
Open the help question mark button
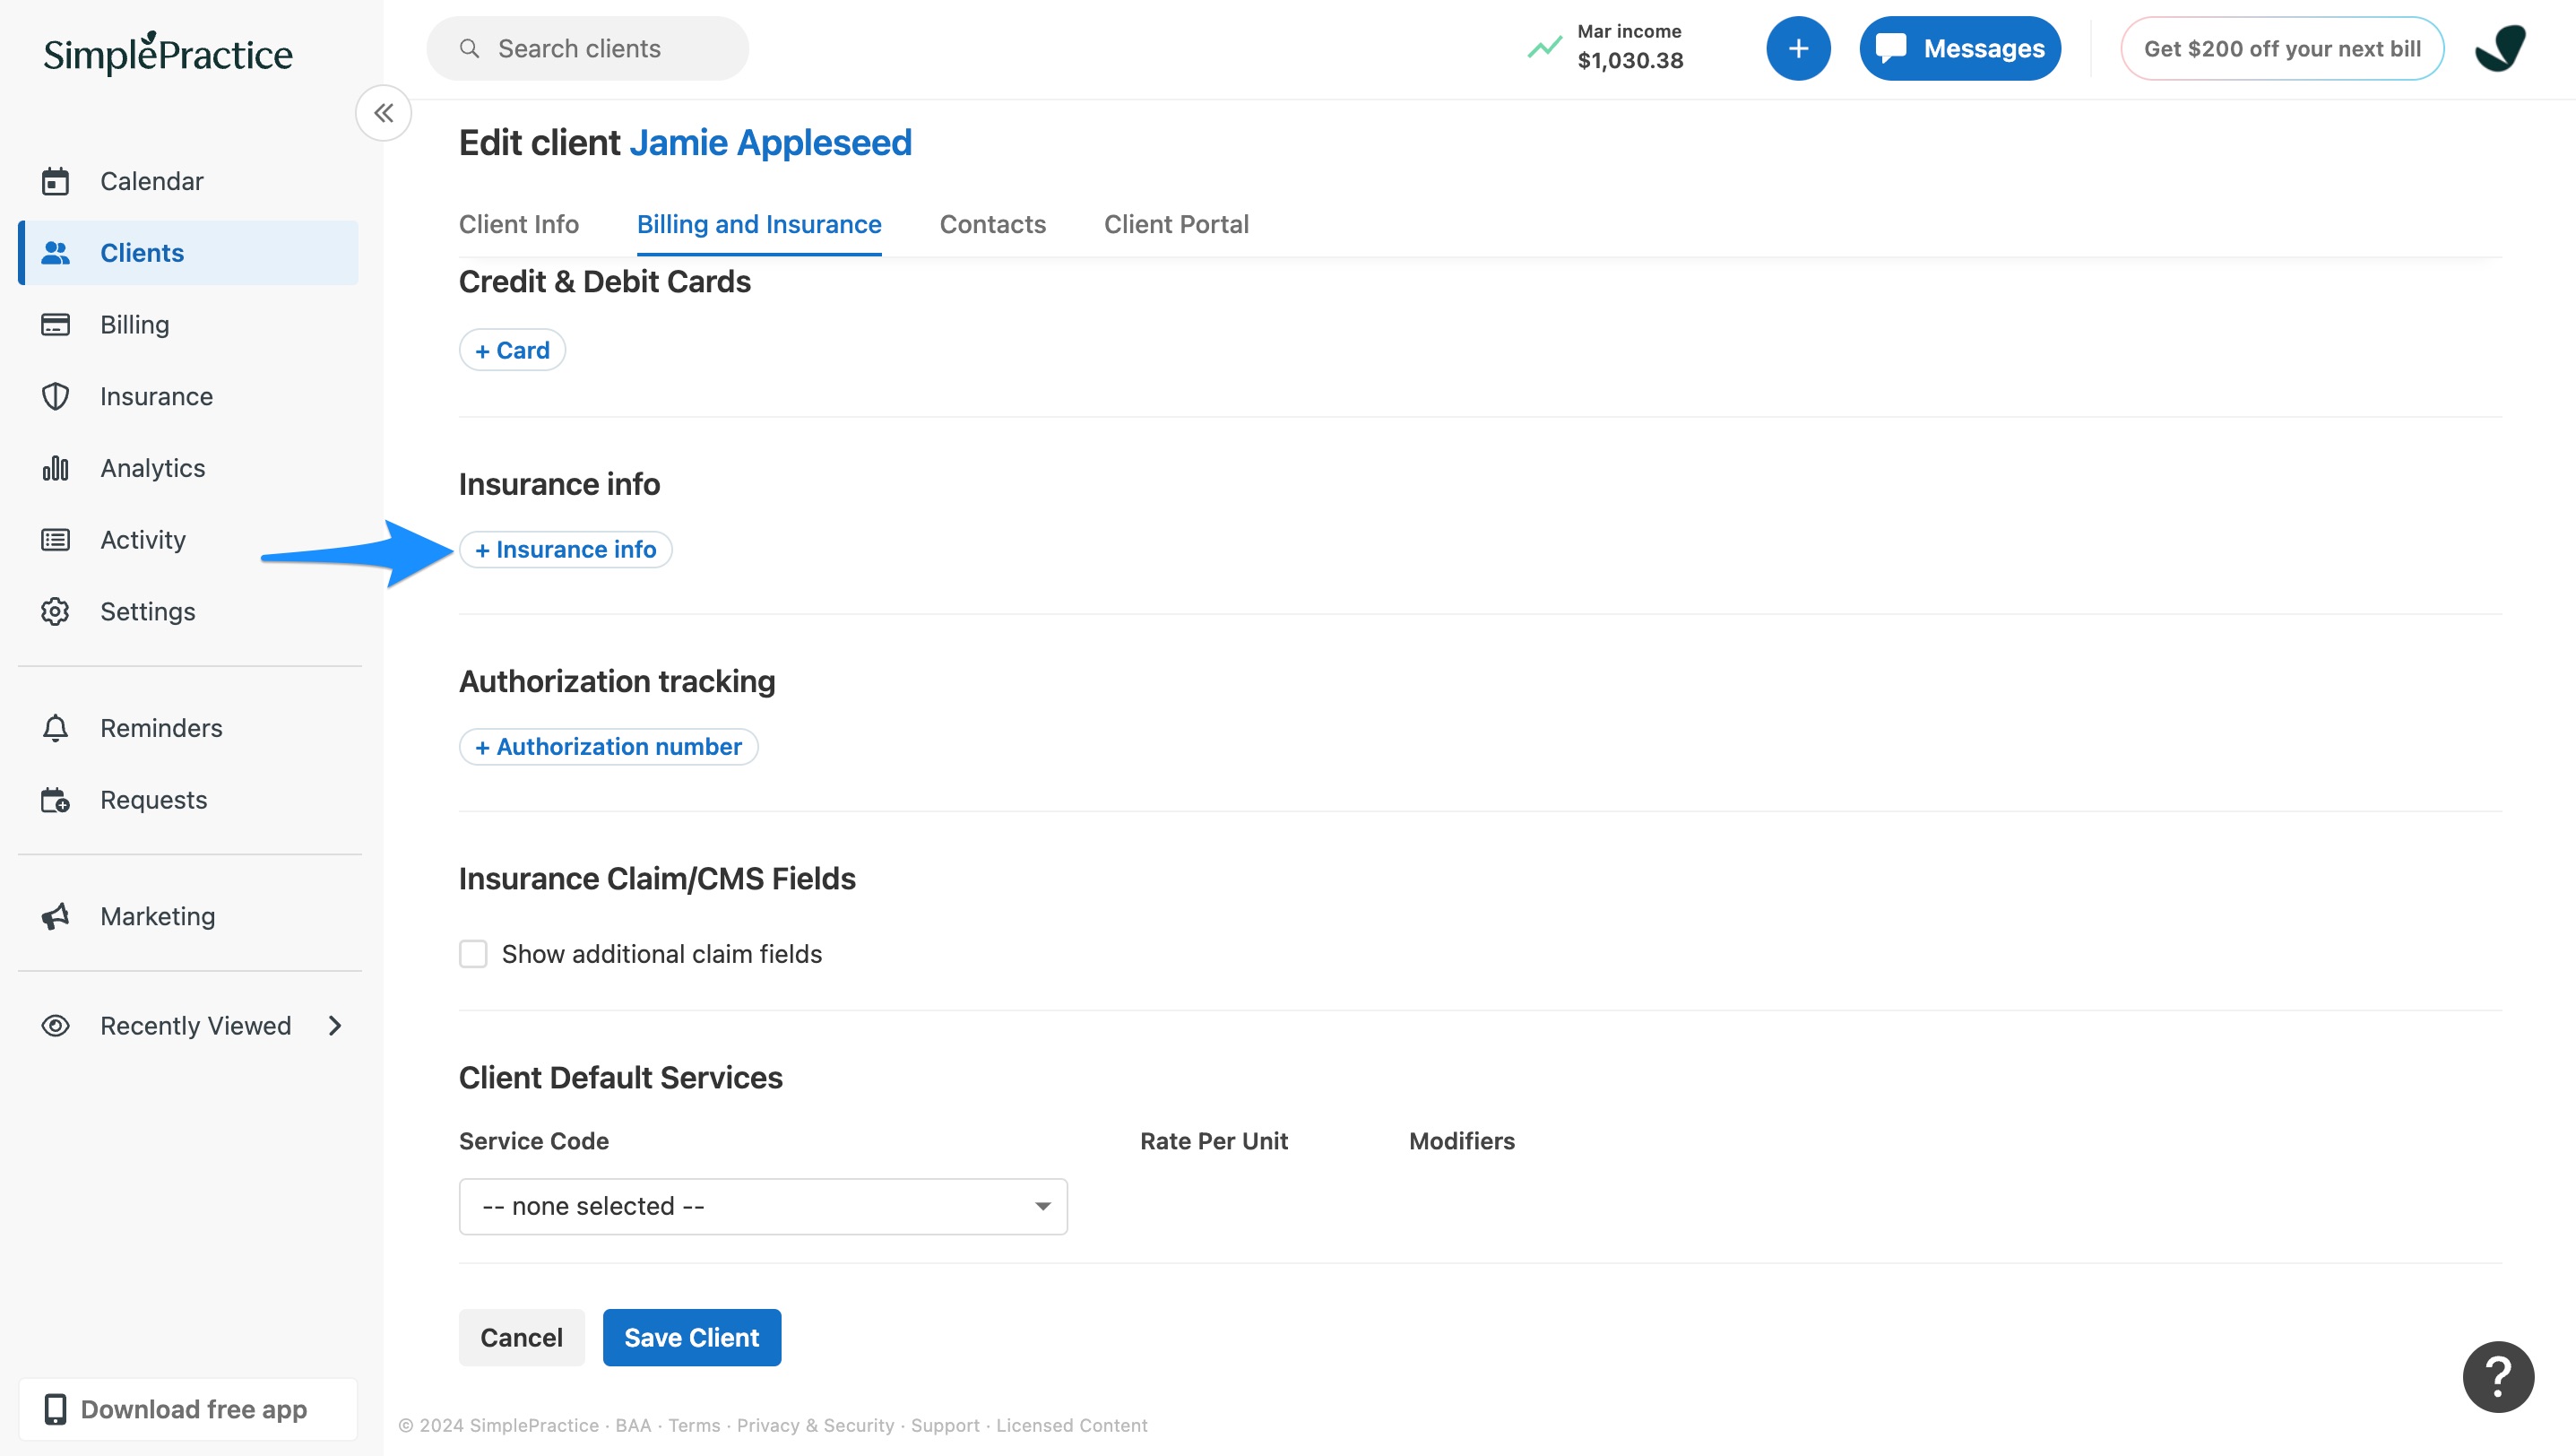[2498, 1376]
